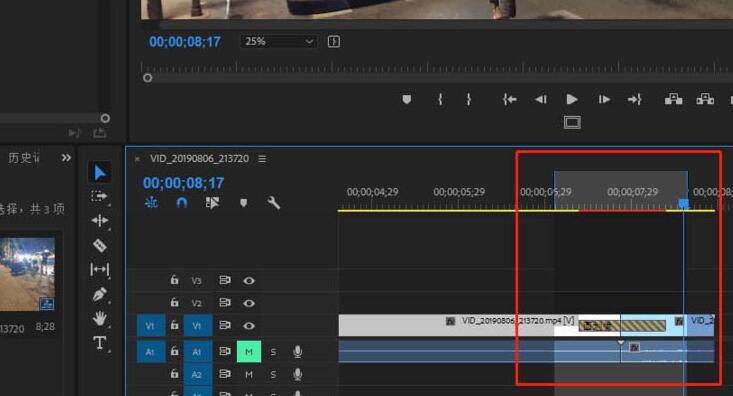Screen dimensions: 733x396
Task: Toggle timeline Snap magnet icon
Action: pyautogui.click(x=182, y=202)
